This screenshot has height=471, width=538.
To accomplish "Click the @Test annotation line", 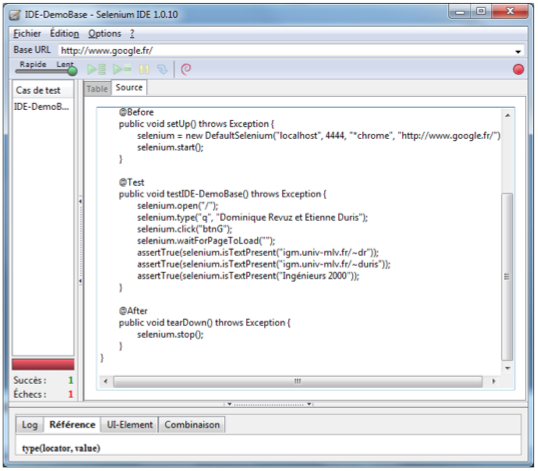I will pyautogui.click(x=131, y=182).
